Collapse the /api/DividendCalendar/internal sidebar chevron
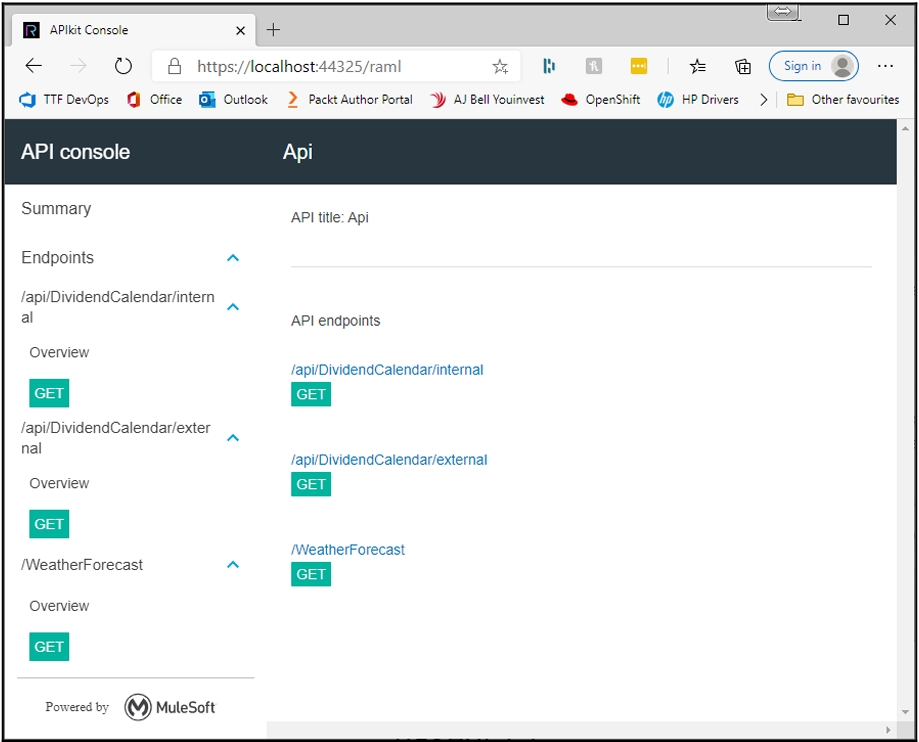 coord(233,307)
